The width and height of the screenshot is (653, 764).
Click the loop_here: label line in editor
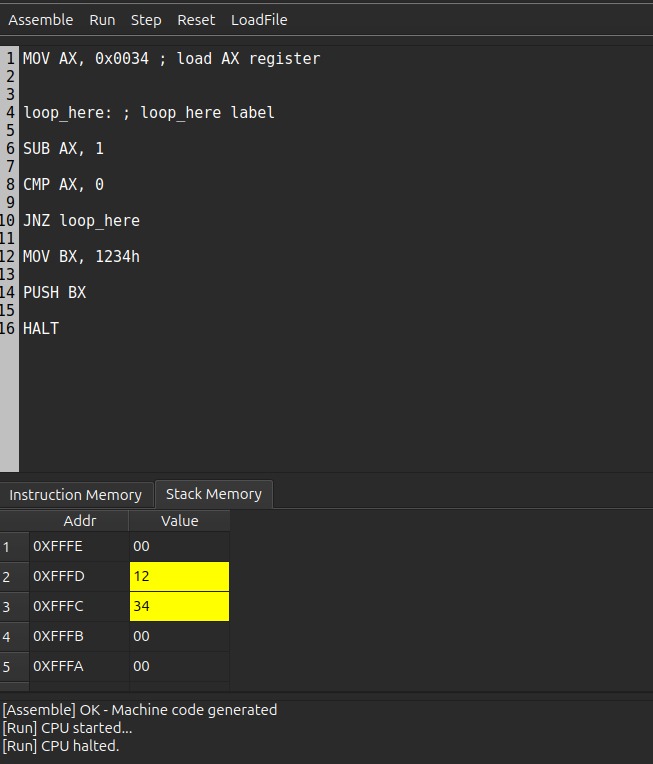(x=149, y=113)
